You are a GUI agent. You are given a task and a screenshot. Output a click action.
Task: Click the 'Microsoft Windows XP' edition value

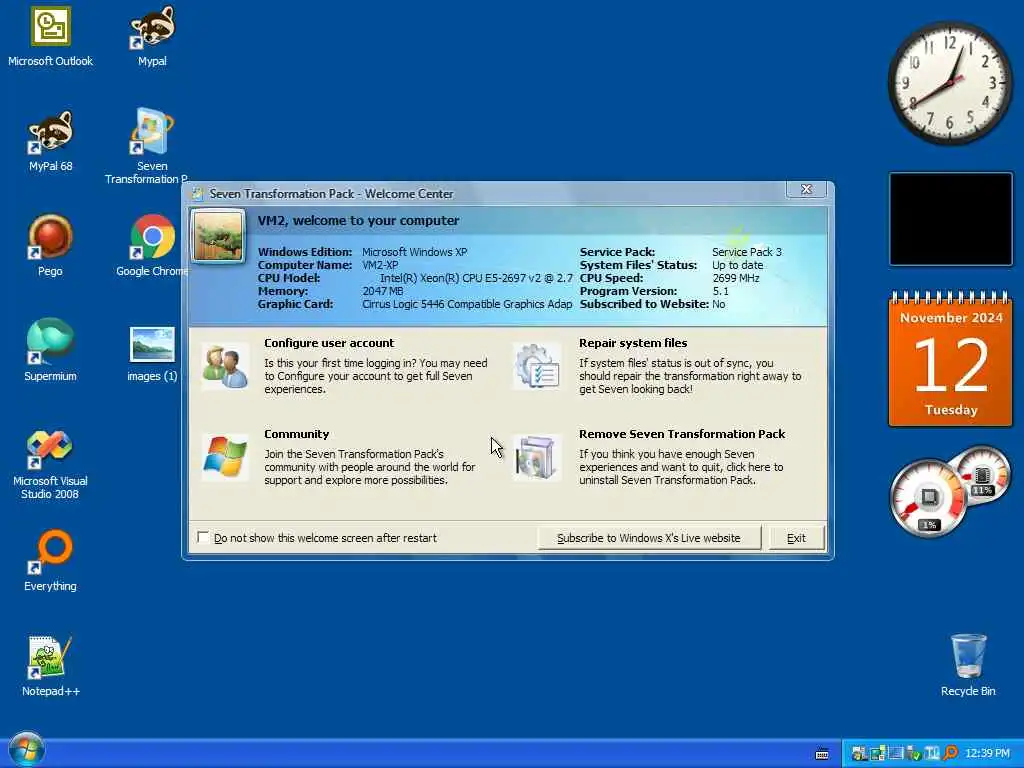pos(415,252)
